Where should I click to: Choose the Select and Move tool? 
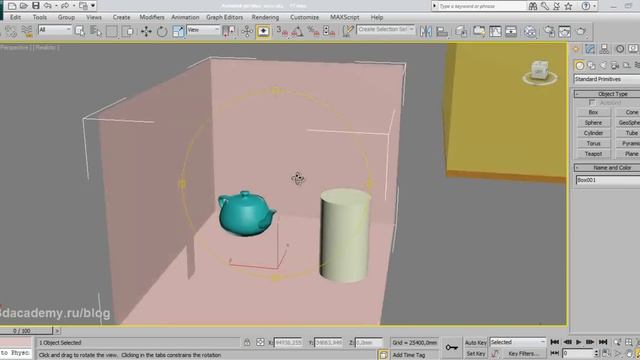click(x=146, y=31)
